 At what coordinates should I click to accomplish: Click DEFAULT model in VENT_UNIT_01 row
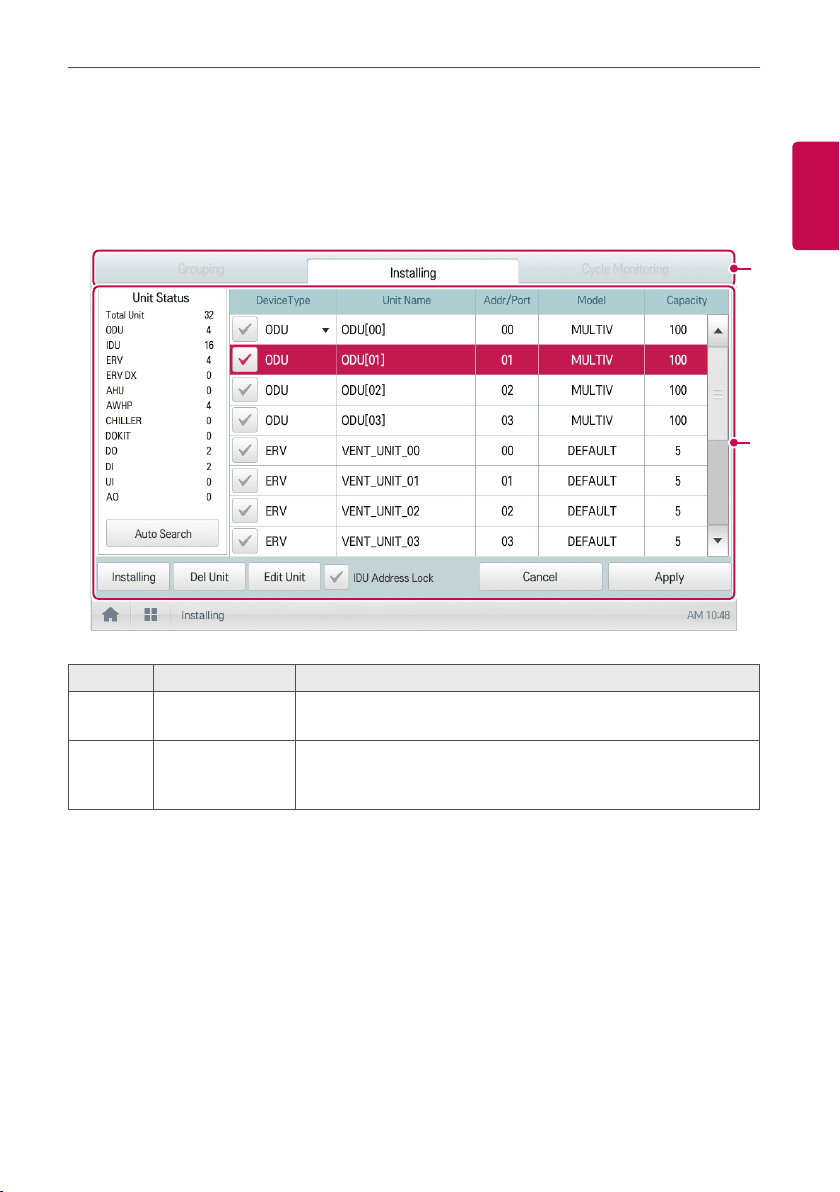click(591, 480)
